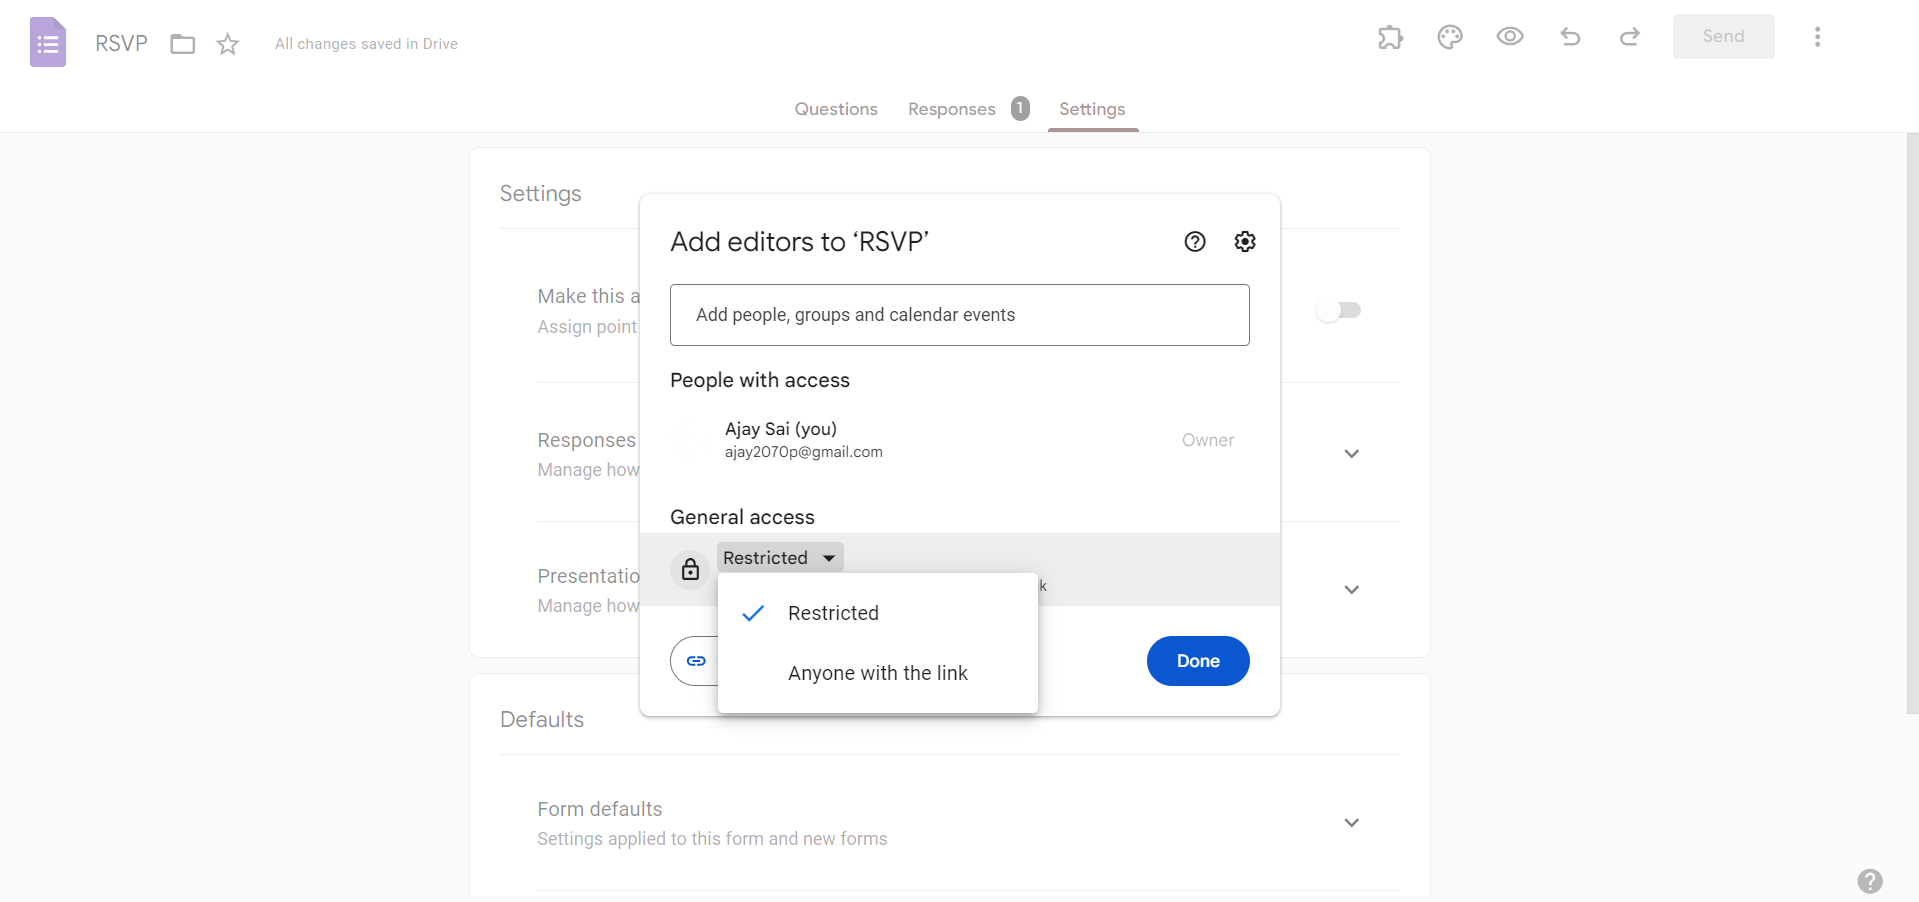Open the theme customization palette
The image size is (1919, 902).
point(1450,37)
